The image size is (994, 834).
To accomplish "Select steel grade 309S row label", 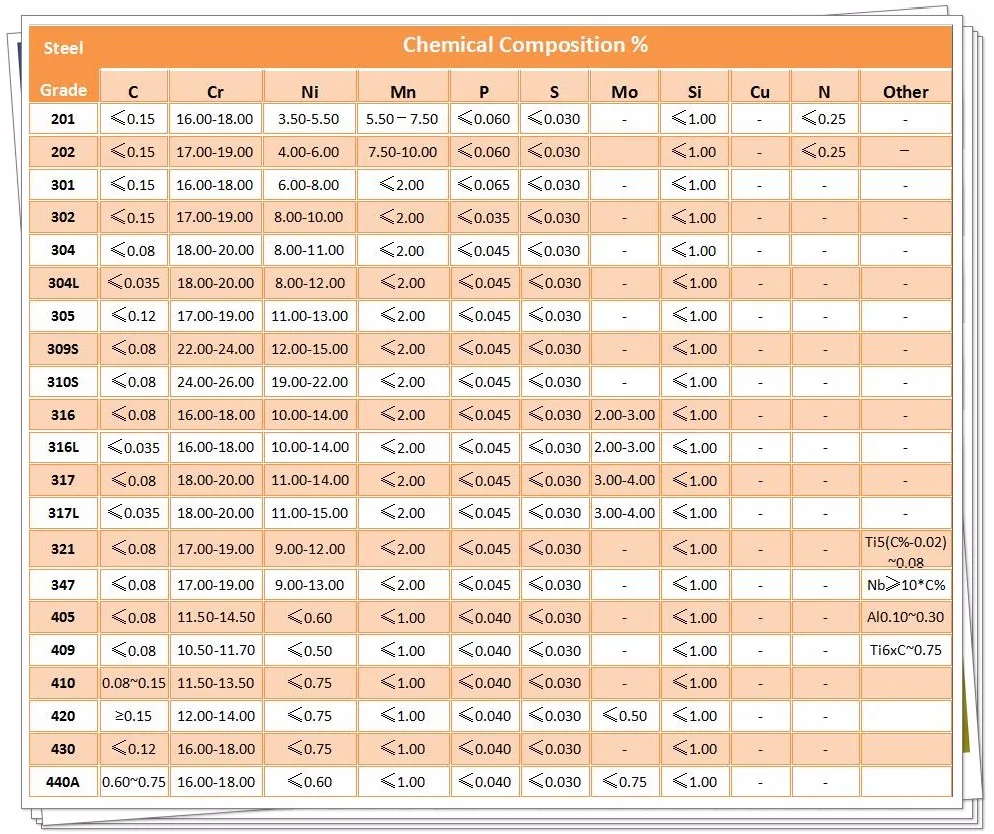I will click(64, 349).
